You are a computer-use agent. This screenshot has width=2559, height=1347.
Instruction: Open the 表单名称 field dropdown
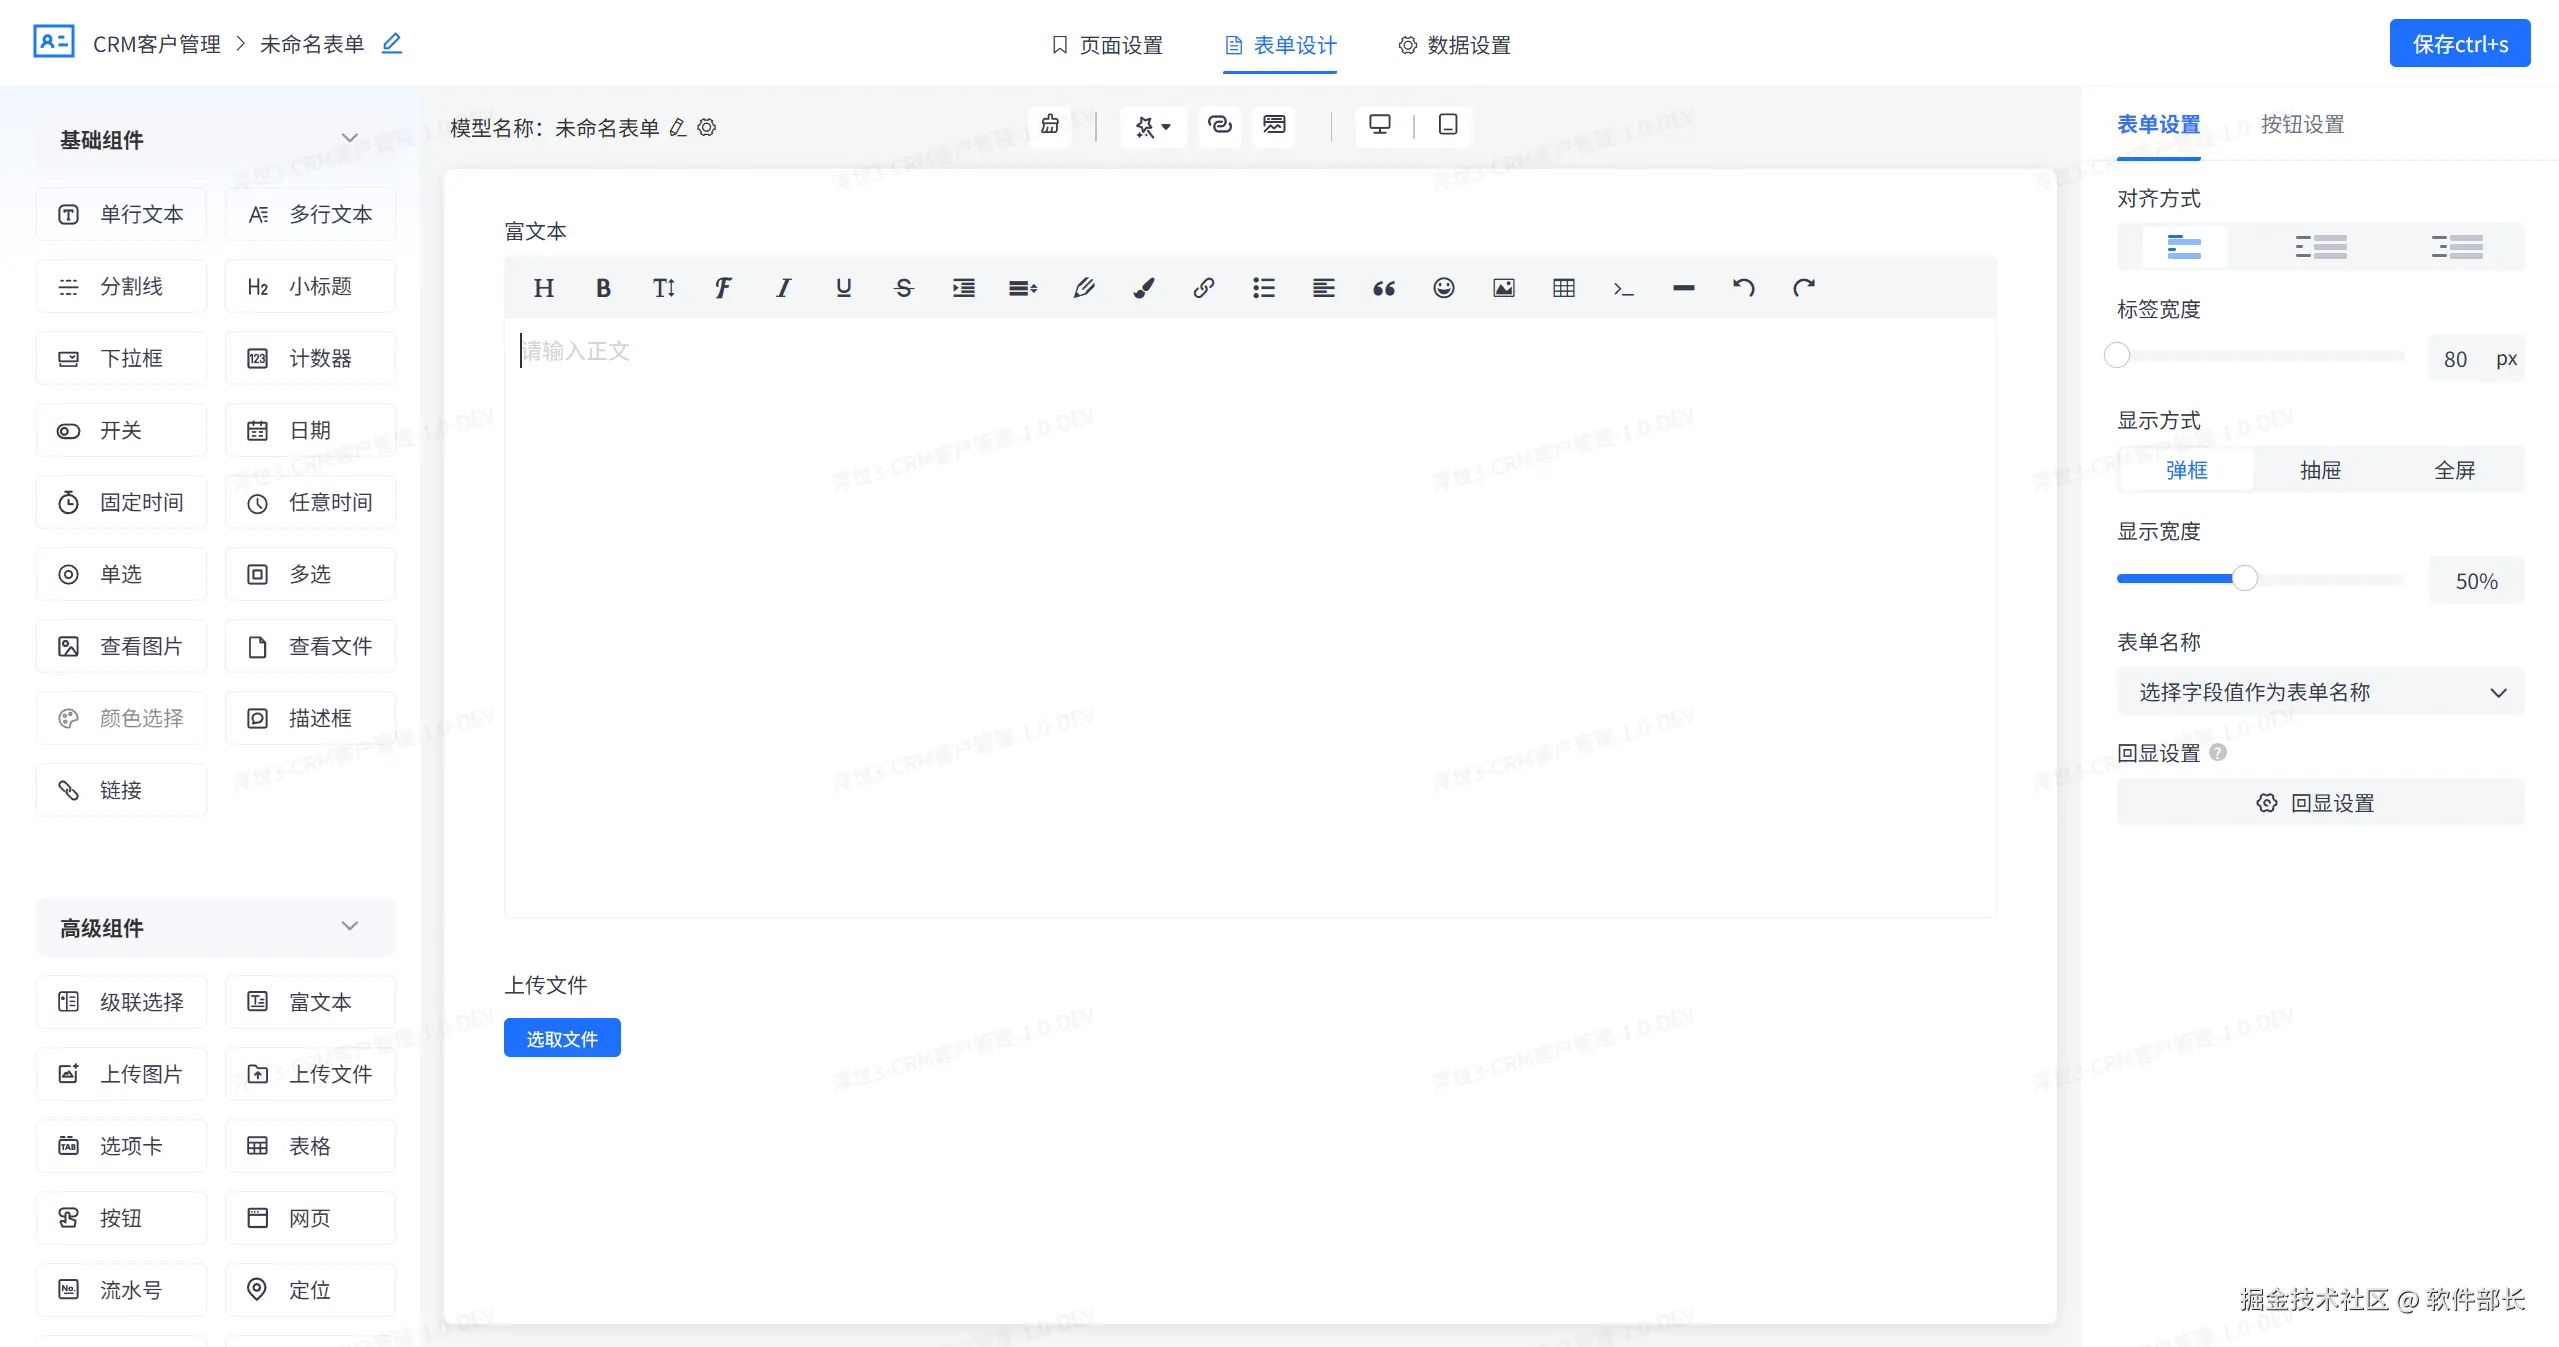coord(2320,692)
